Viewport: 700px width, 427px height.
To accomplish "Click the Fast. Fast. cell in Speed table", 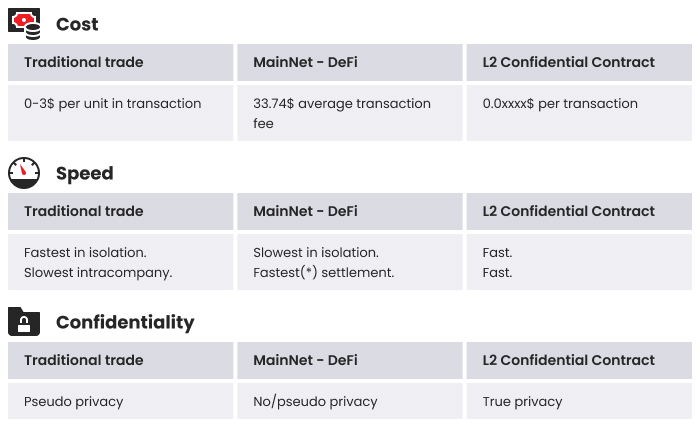I will pos(579,262).
